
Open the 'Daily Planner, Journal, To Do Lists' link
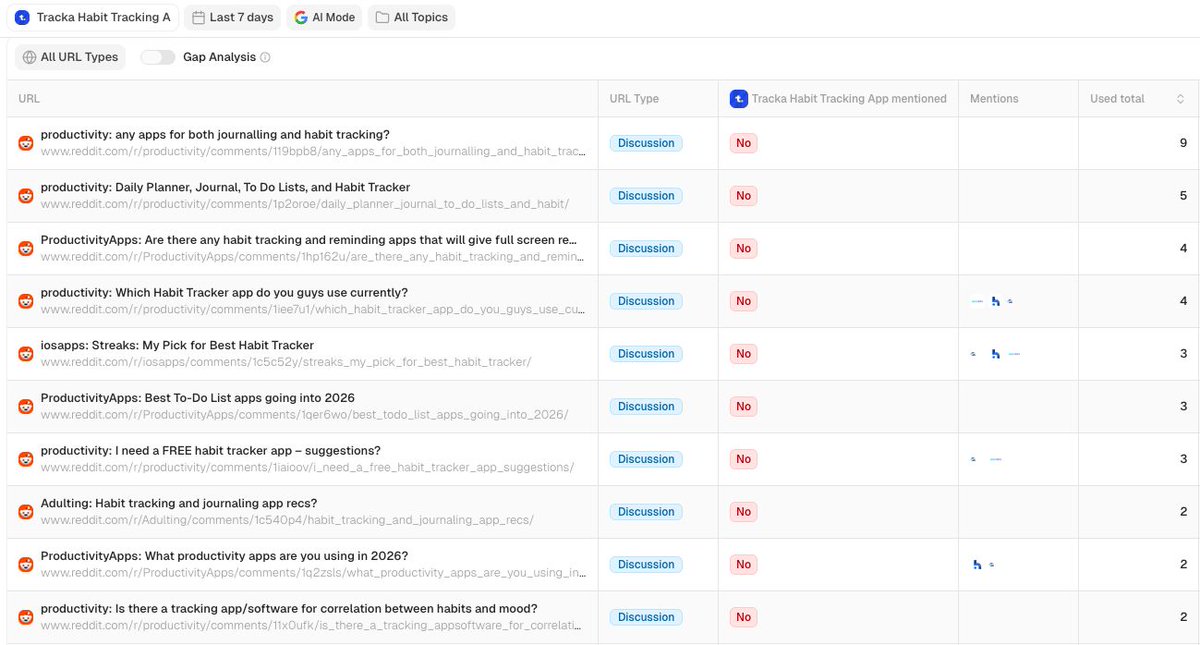point(225,187)
